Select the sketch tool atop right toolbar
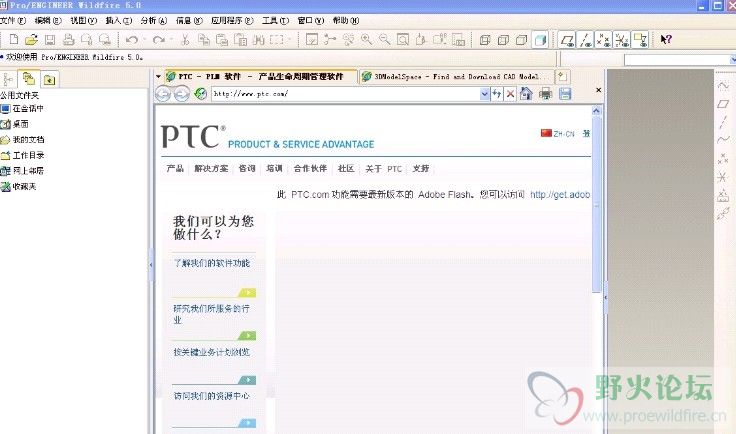Image resolution: width=736 pixels, height=434 pixels. point(723,86)
